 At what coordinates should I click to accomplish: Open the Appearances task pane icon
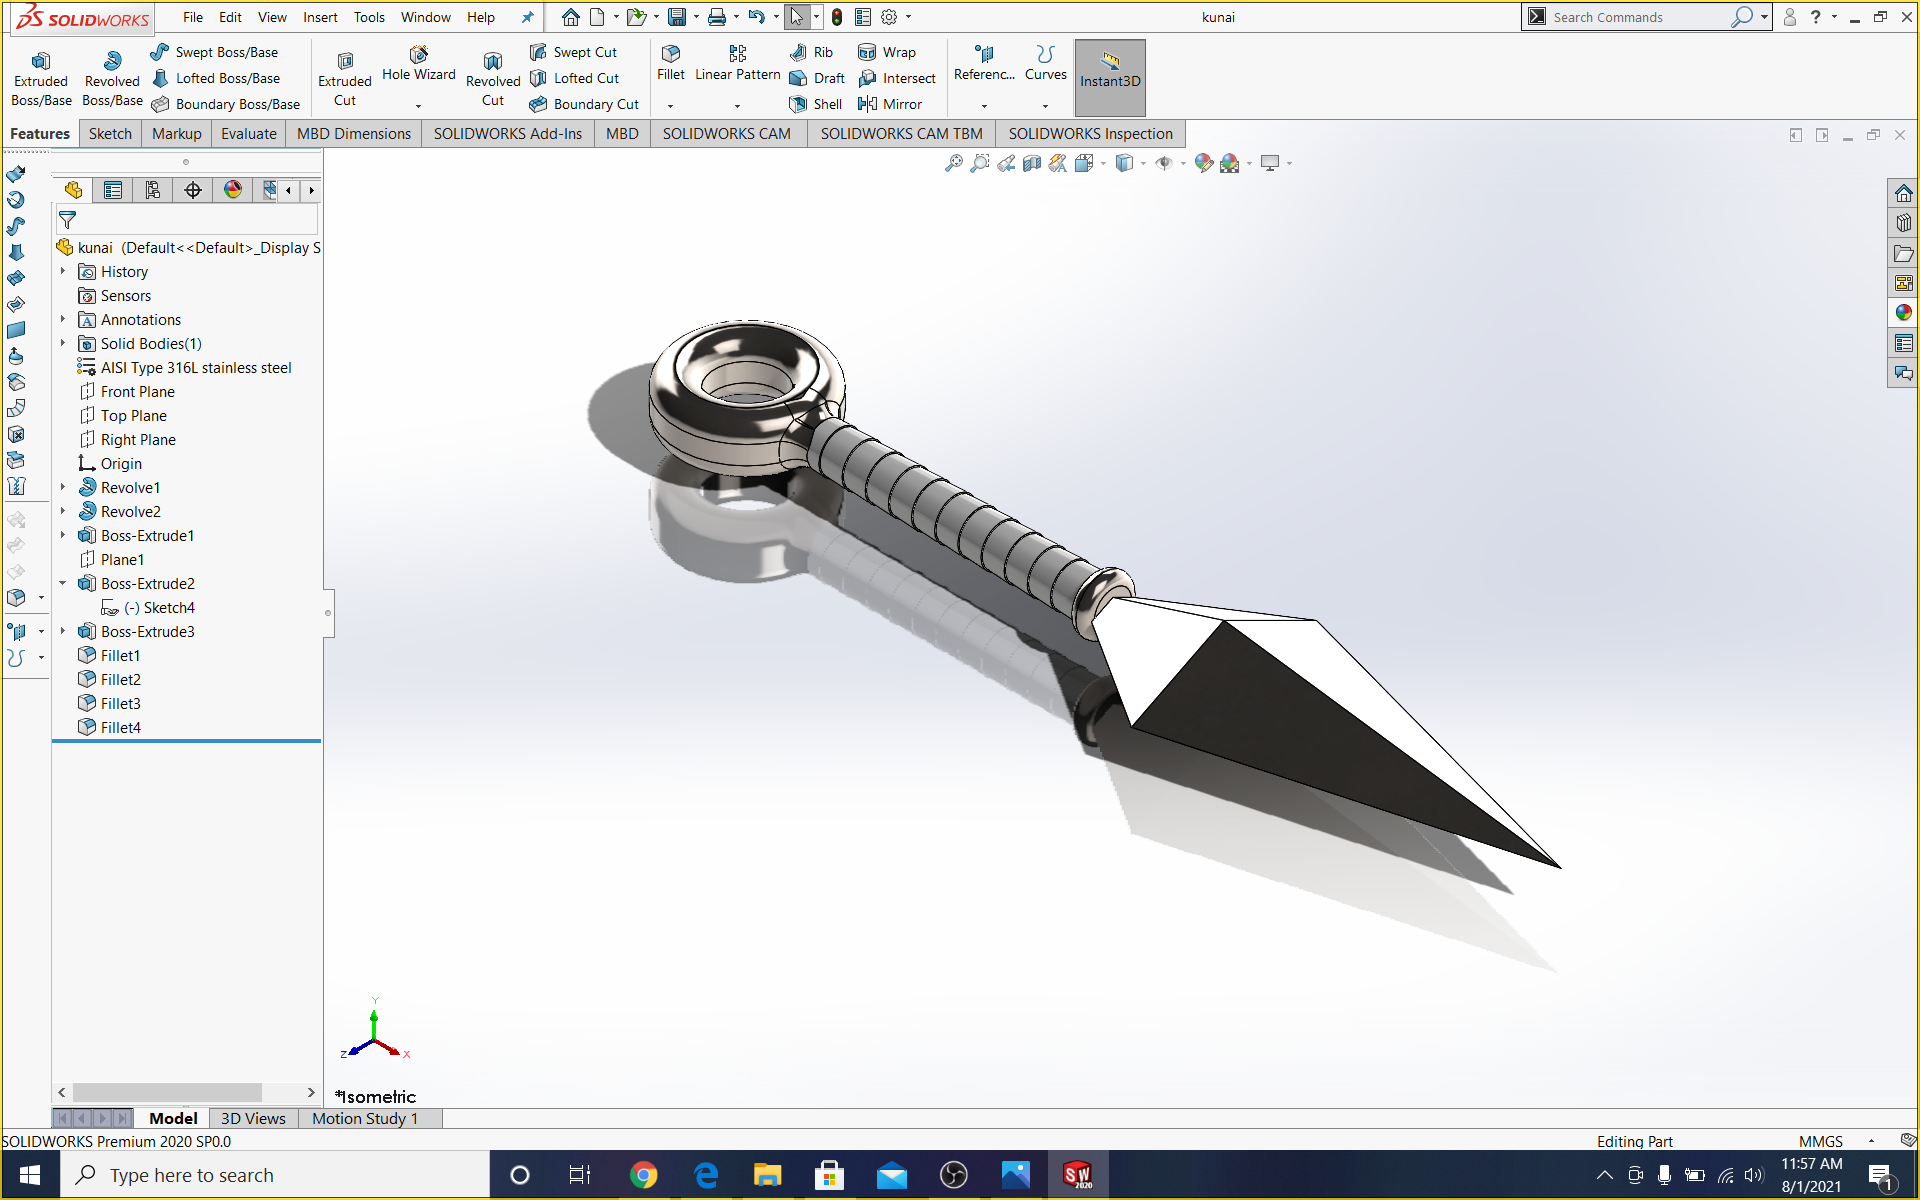1903,313
